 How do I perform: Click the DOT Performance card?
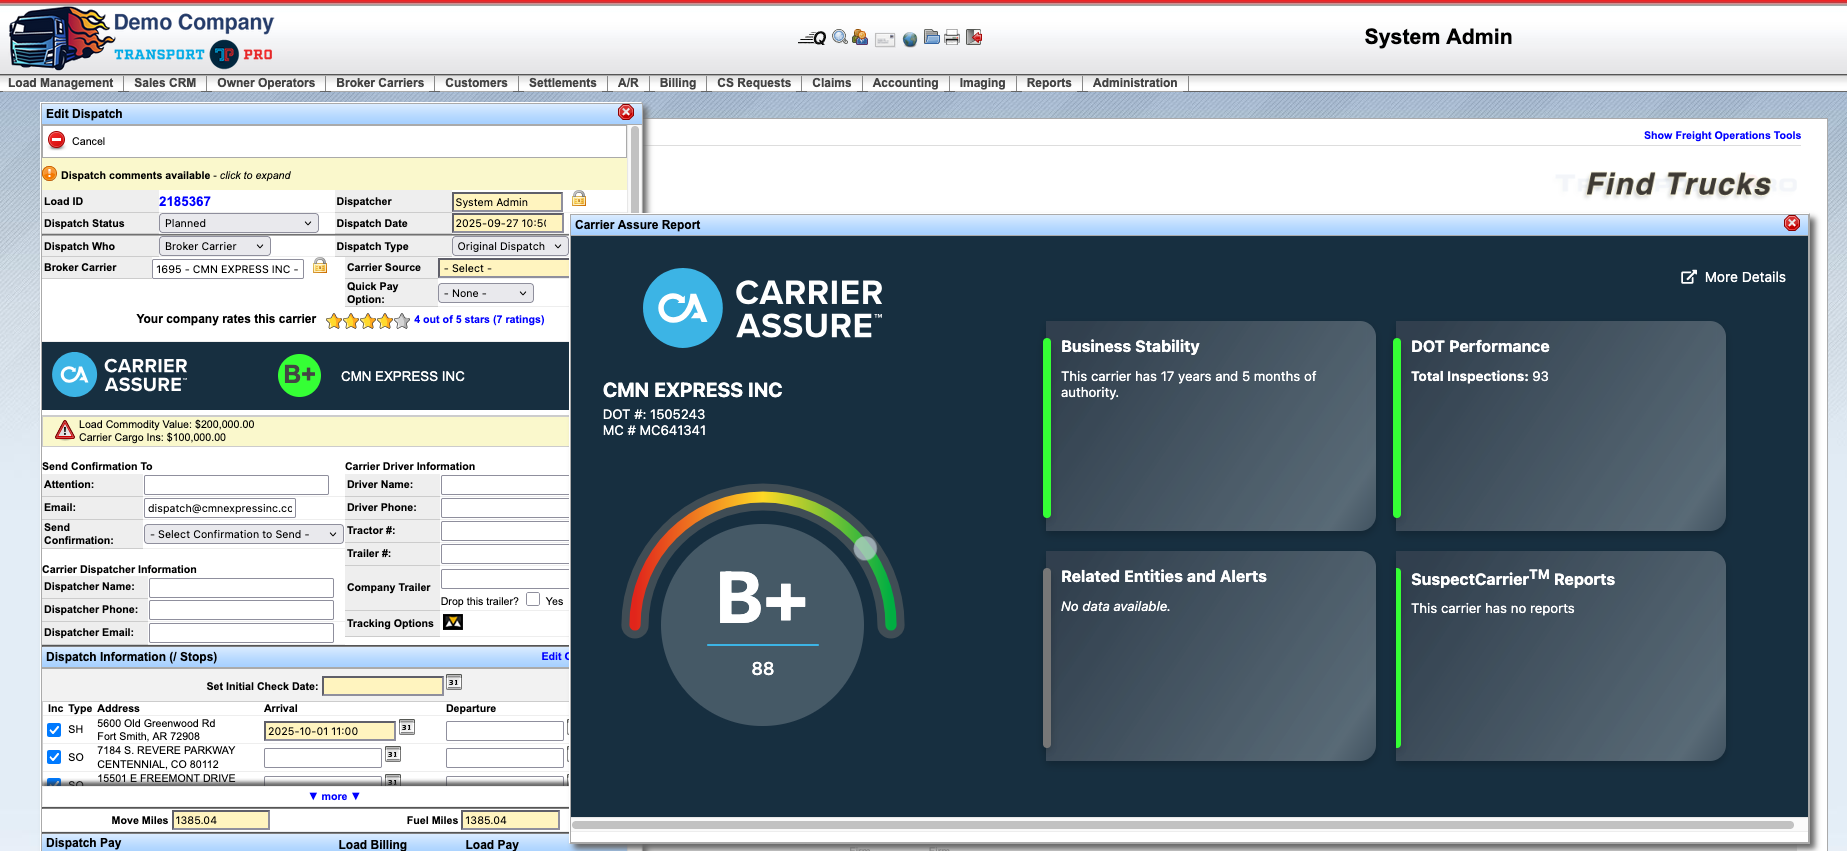click(x=1560, y=426)
